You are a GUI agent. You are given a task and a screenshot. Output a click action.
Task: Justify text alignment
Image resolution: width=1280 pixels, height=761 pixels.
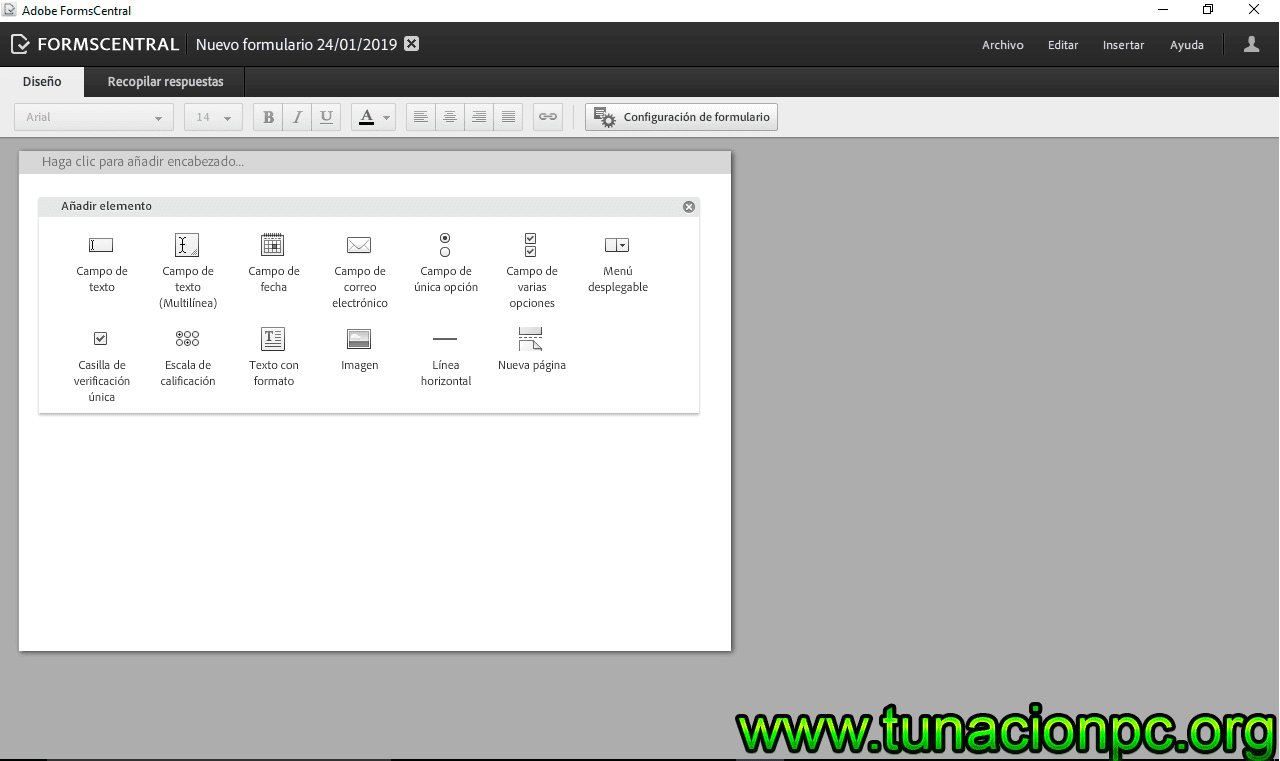pyautogui.click(x=508, y=117)
